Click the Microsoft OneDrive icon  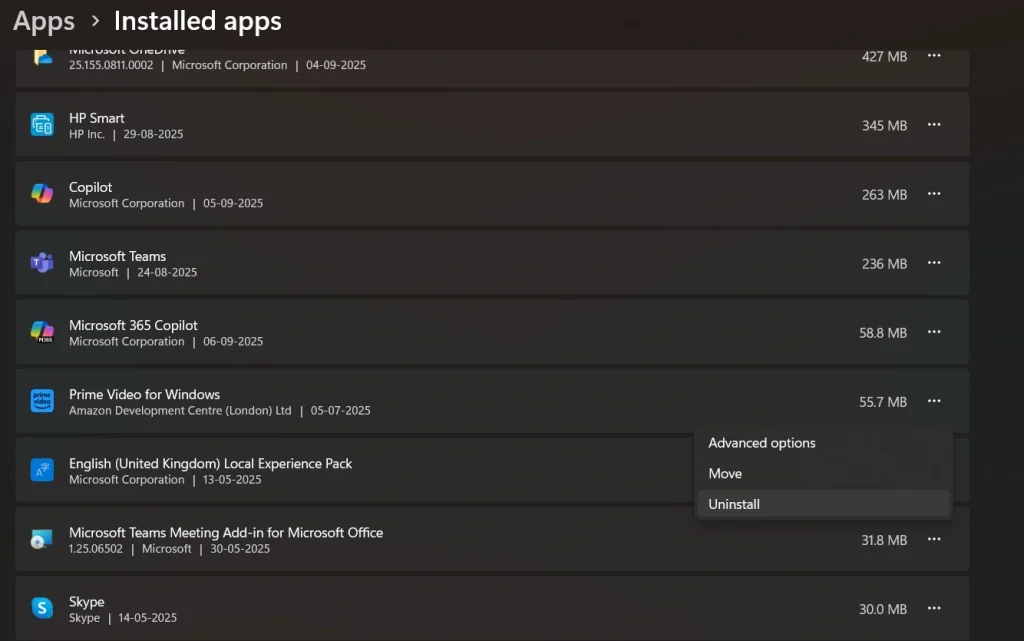tap(42, 57)
